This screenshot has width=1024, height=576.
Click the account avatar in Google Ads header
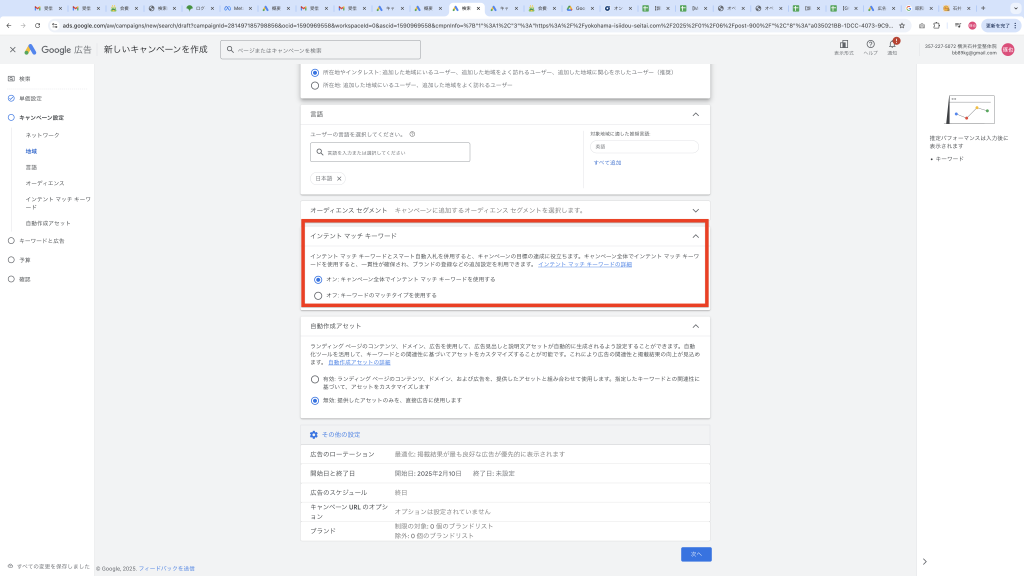point(1007,49)
